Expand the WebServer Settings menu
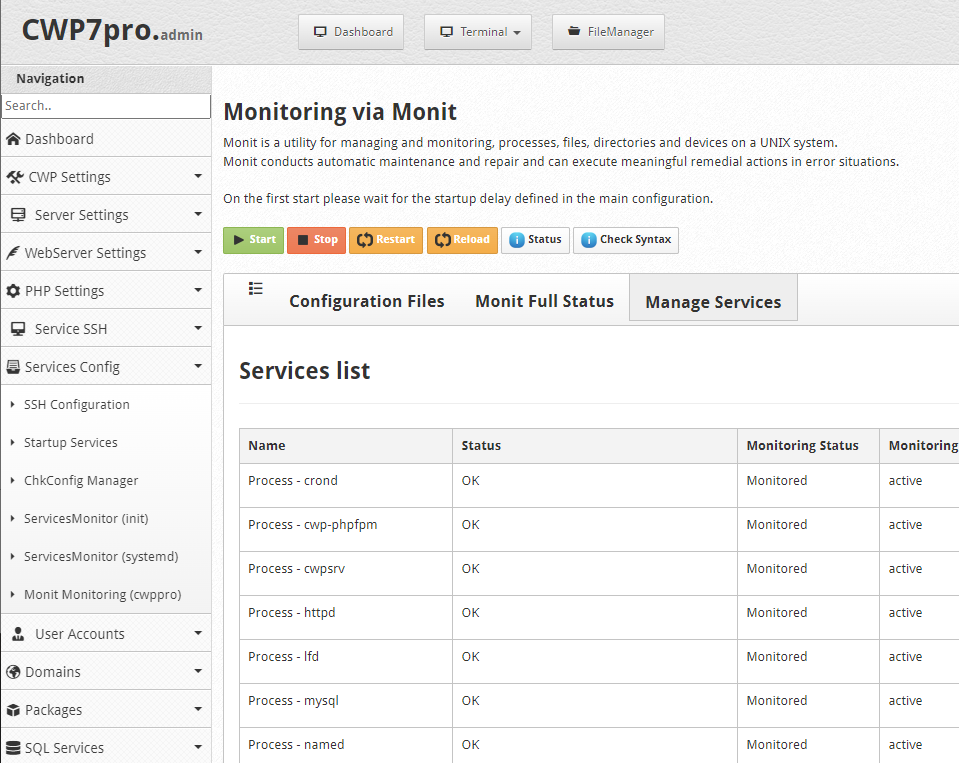The image size is (959, 763). point(105,253)
